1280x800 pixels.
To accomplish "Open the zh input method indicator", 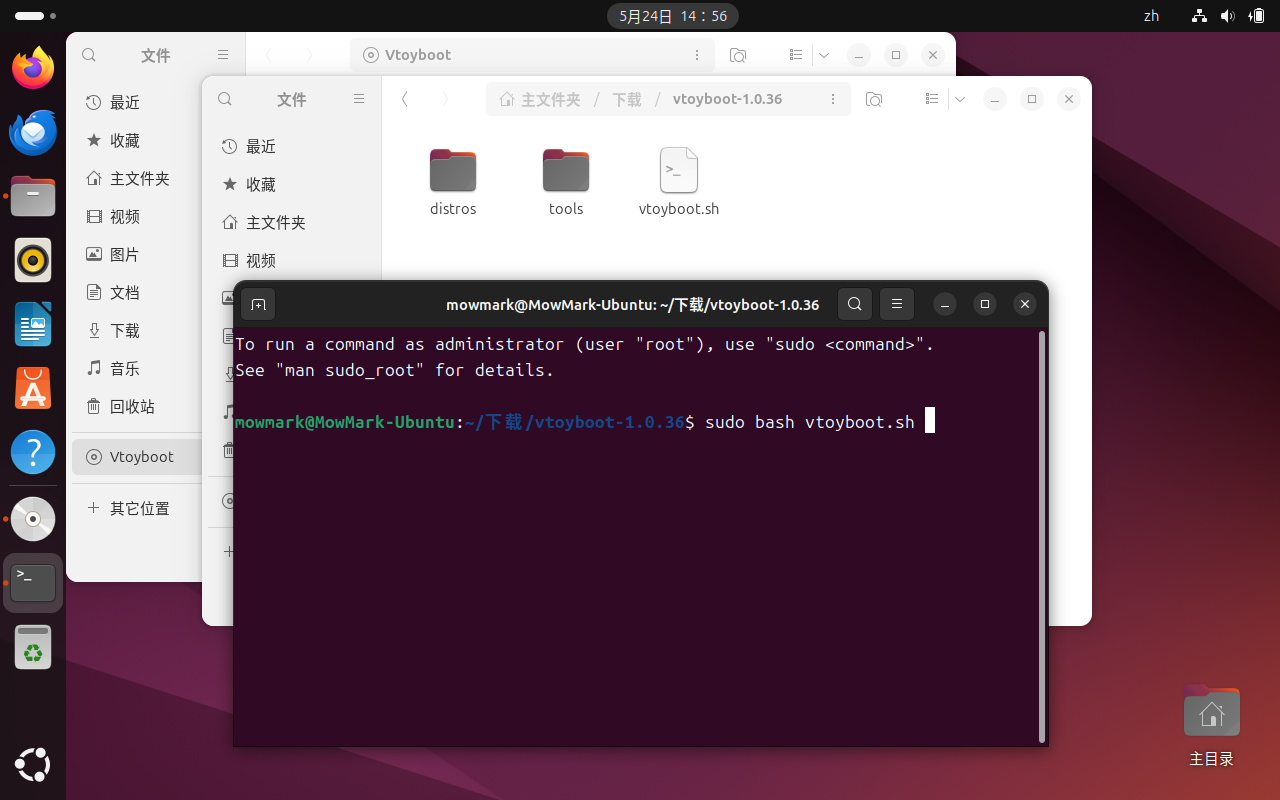I will [1151, 16].
